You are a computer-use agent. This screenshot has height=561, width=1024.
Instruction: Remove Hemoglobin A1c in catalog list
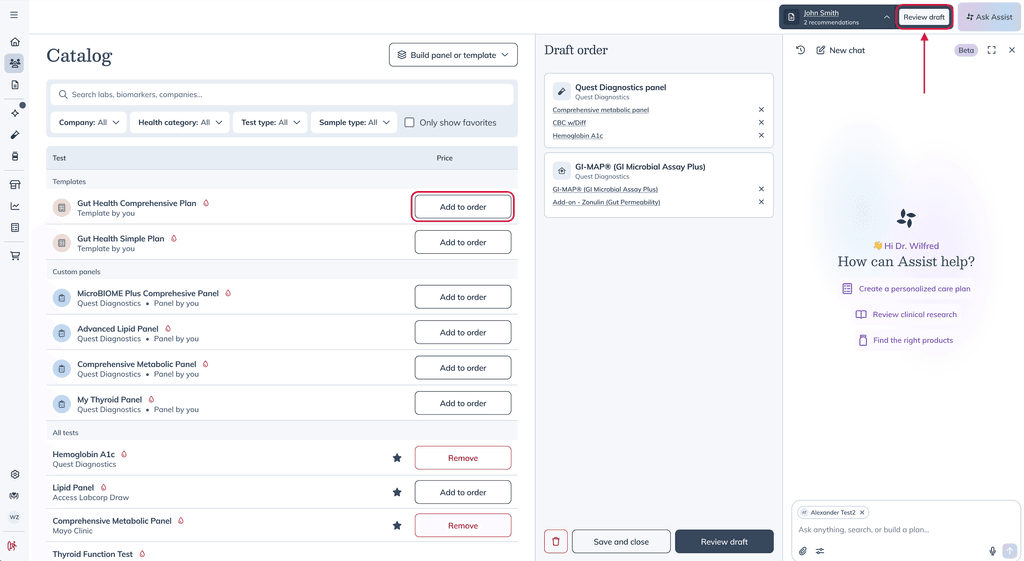coord(463,458)
